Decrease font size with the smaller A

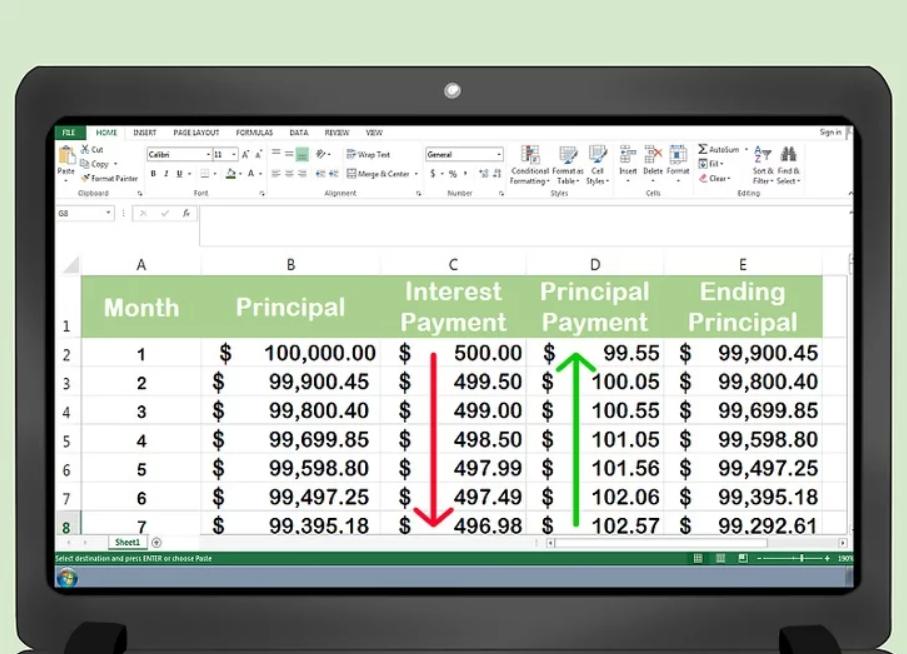click(258, 154)
